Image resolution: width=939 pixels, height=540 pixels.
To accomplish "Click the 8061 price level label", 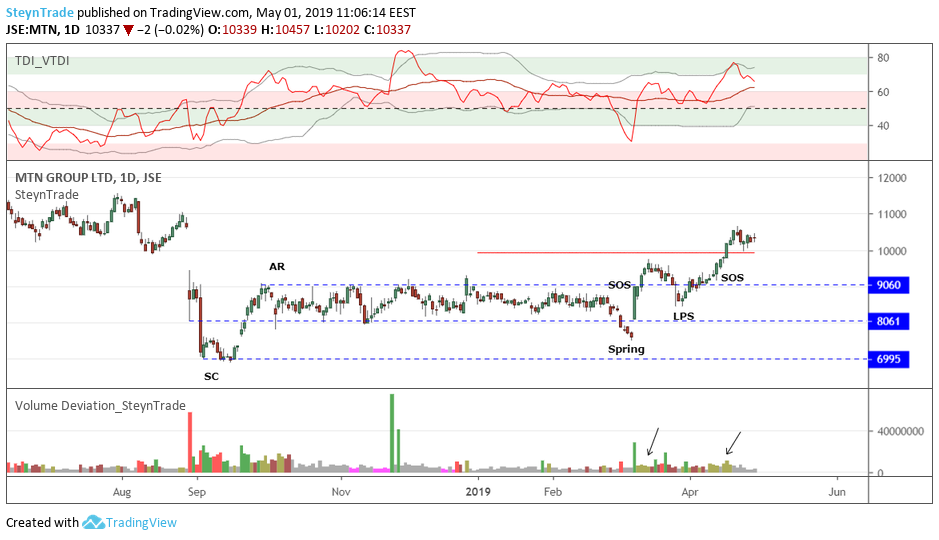I will (x=889, y=321).
